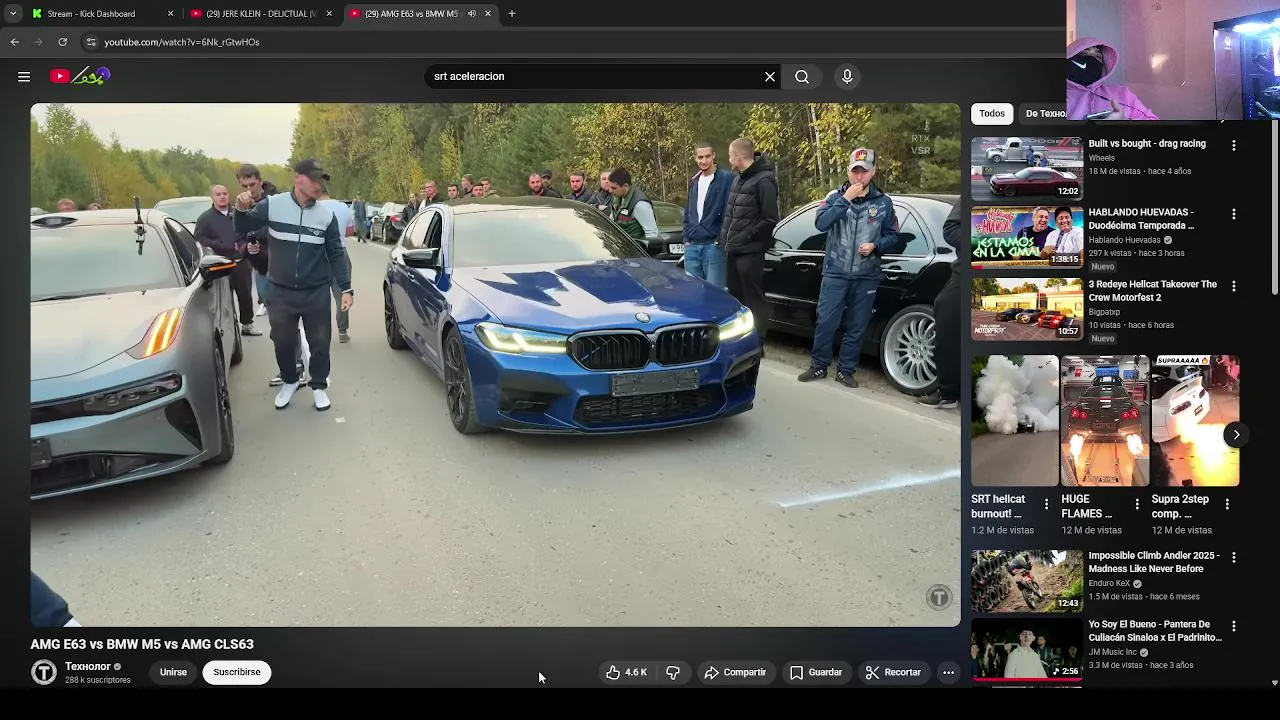Clear the search text with the X icon
The height and width of the screenshot is (720, 1280).
click(x=770, y=76)
